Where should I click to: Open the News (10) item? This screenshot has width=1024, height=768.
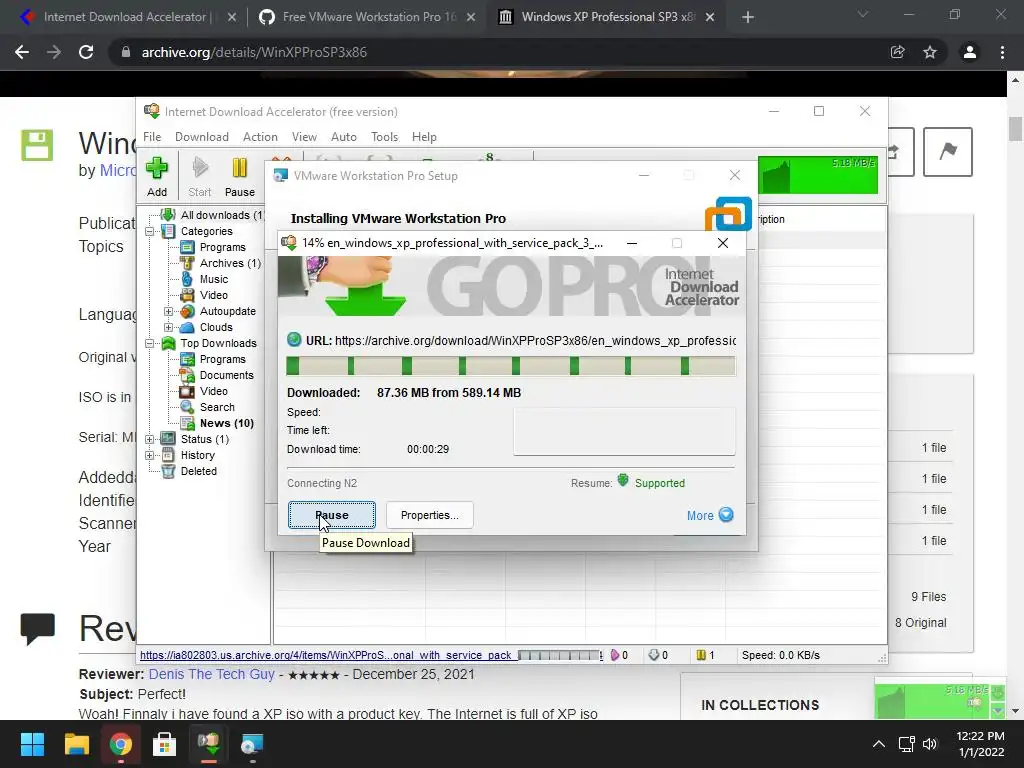click(x=227, y=423)
